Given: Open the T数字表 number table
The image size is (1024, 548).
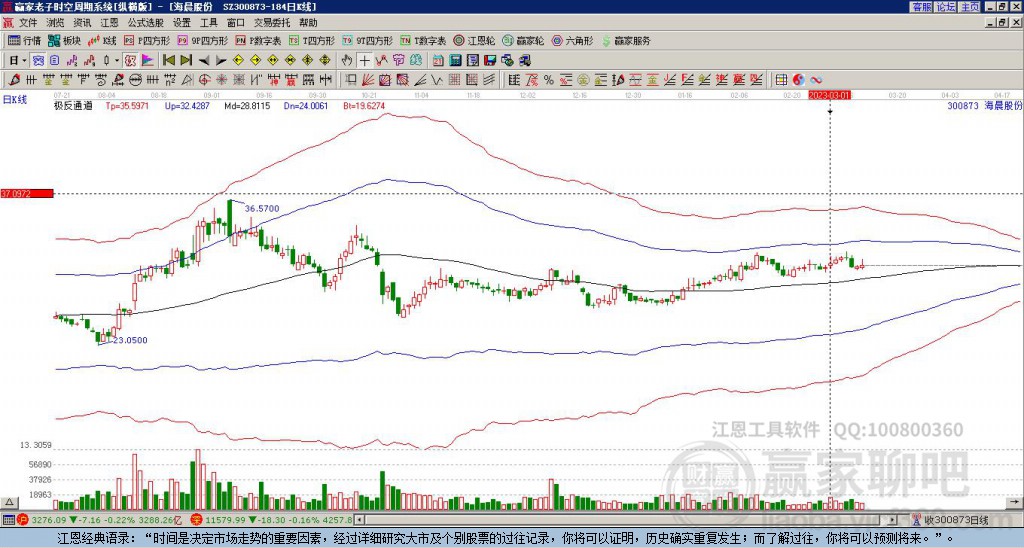Looking at the screenshot, I should 423,40.
